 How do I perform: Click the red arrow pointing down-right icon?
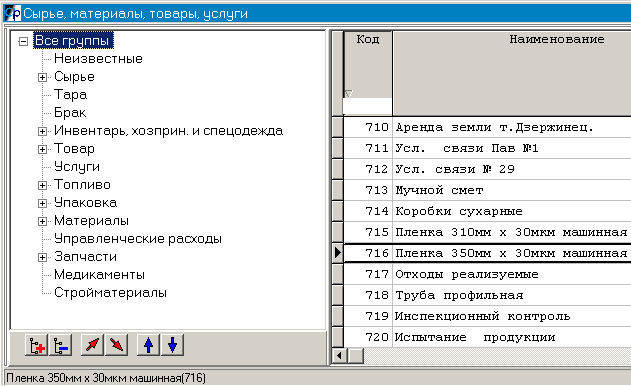coord(116,345)
